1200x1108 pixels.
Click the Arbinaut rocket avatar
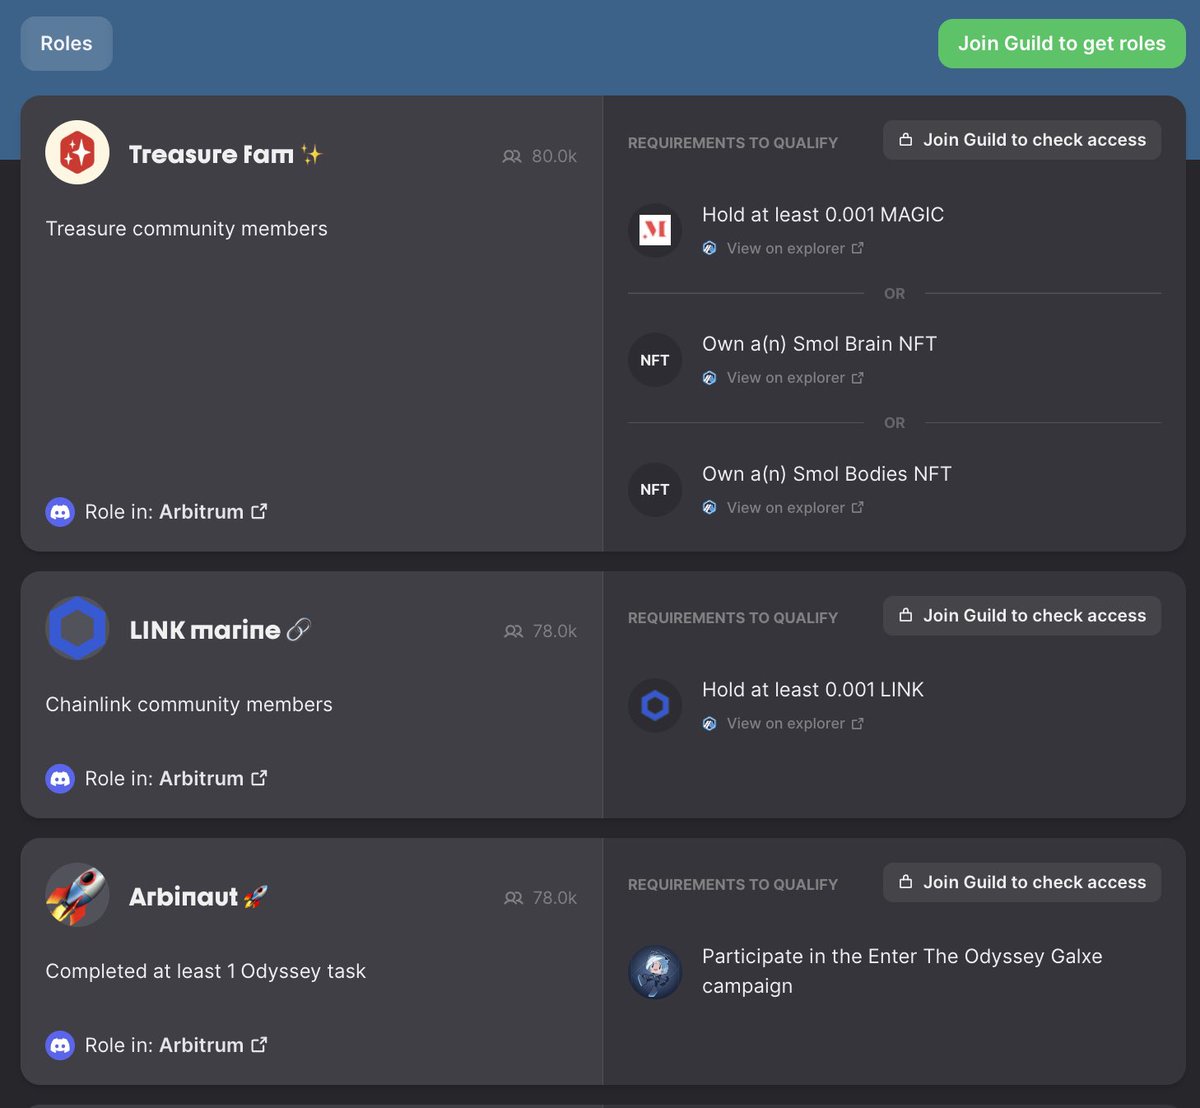[x=77, y=895]
